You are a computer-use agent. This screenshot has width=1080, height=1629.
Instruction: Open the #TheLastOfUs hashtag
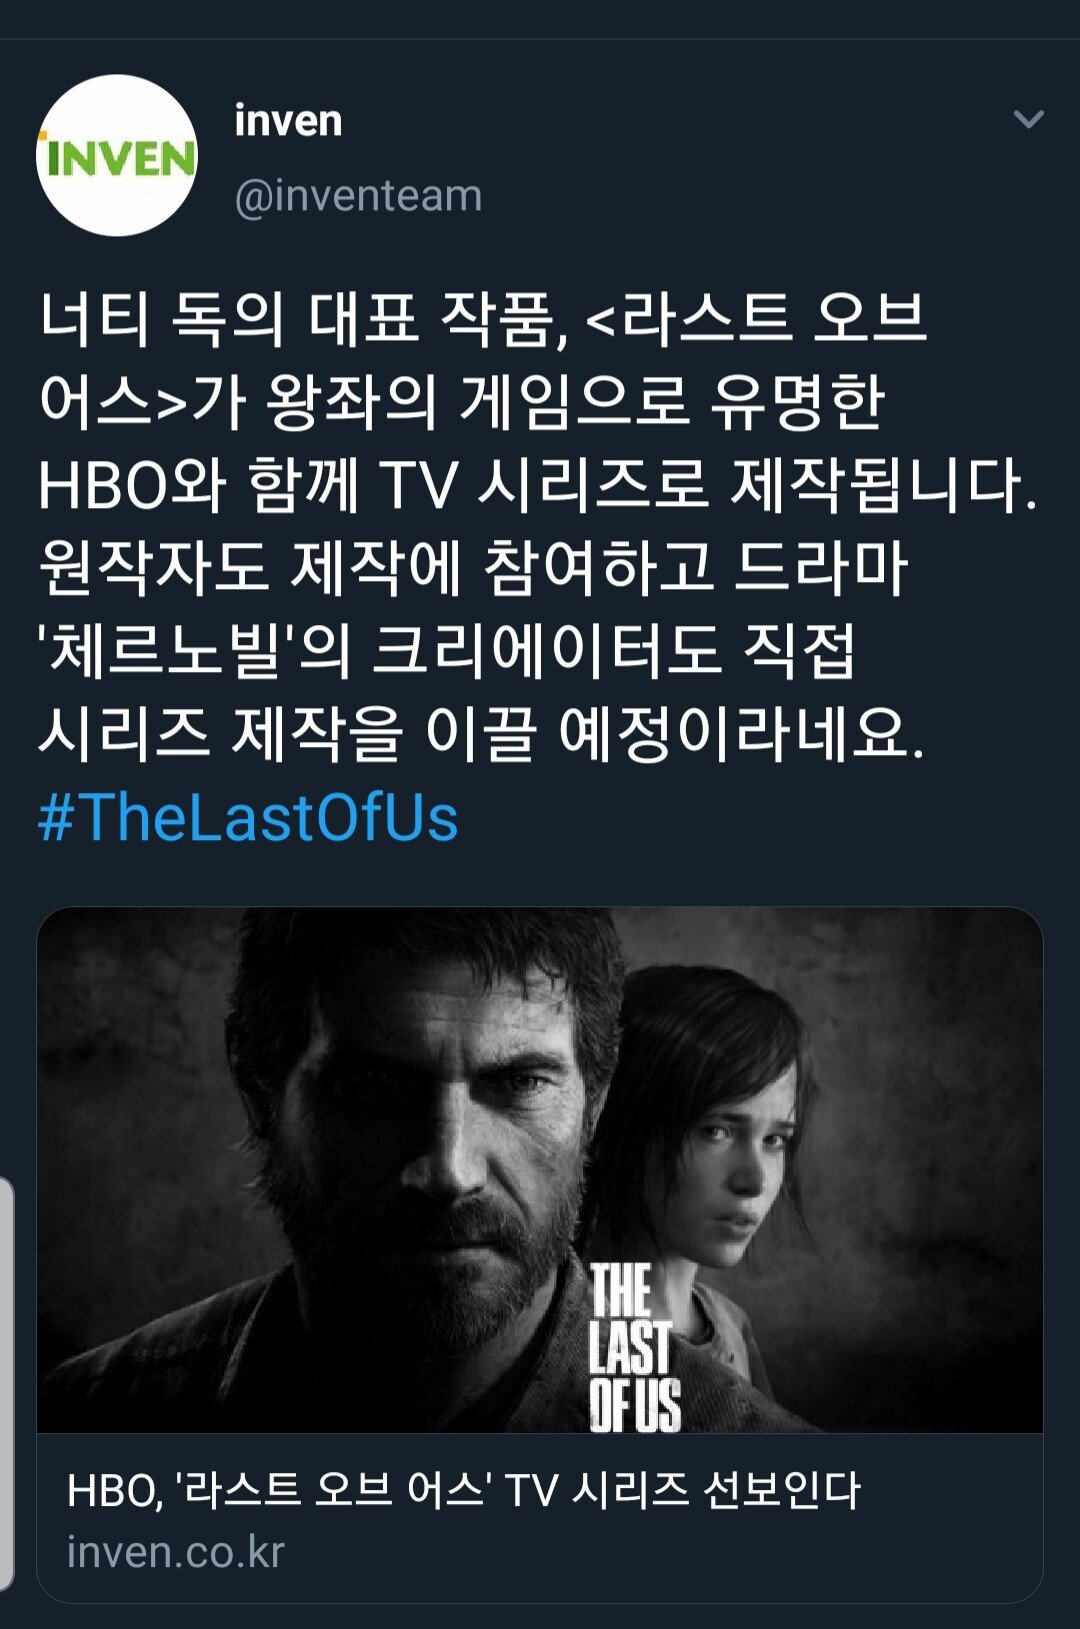[248, 817]
